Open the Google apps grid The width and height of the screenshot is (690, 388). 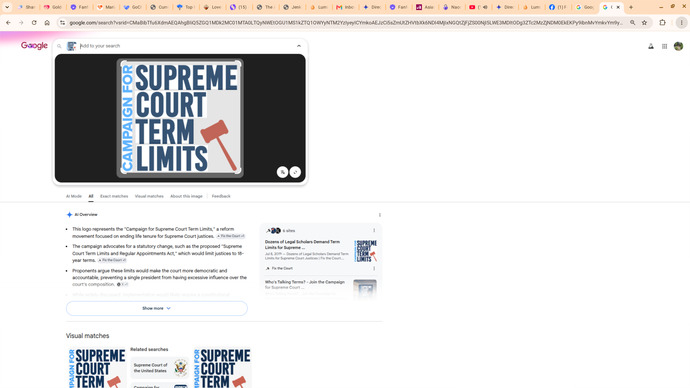click(664, 46)
